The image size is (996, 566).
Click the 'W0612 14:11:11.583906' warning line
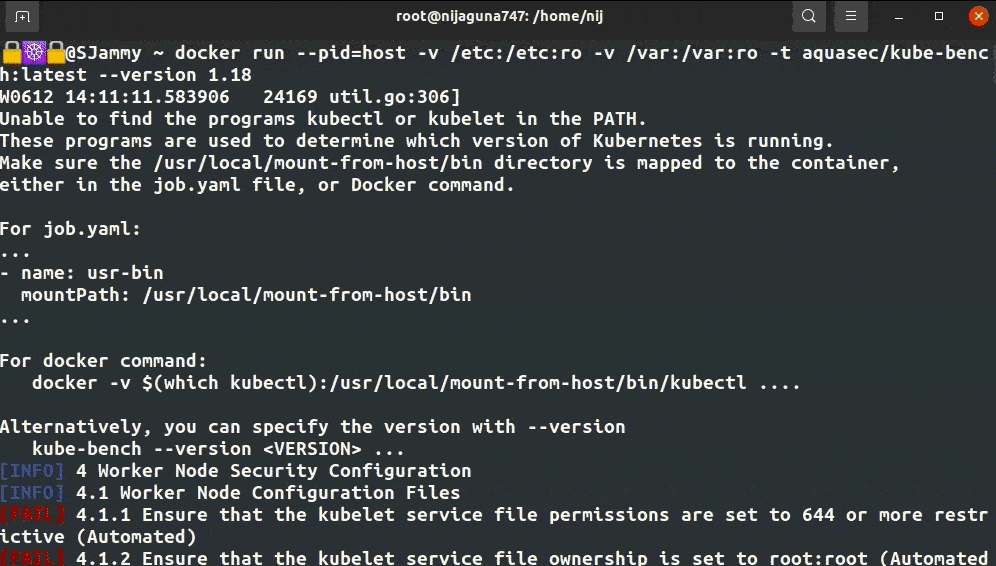tap(230, 97)
